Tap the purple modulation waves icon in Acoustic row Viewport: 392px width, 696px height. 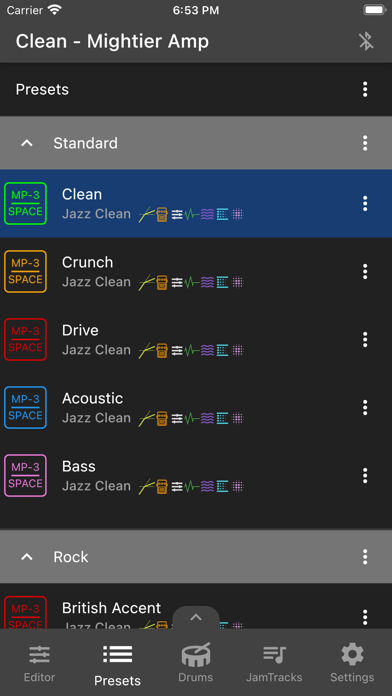point(207,419)
